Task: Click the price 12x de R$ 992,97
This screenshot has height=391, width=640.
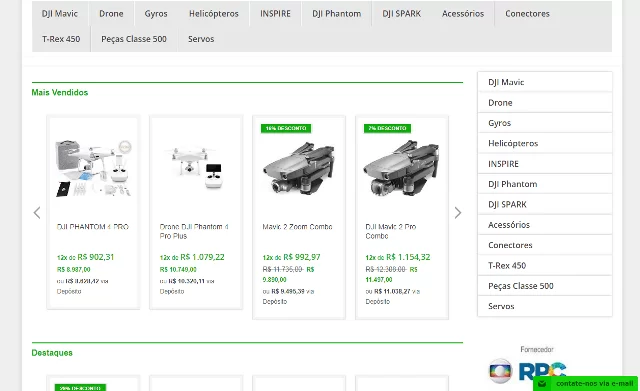Action: 291,257
